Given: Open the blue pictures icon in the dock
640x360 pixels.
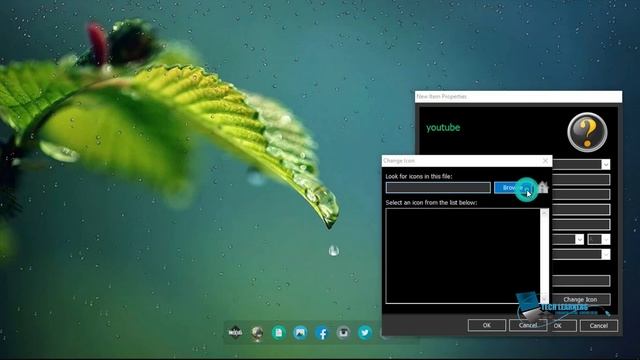Looking at the screenshot, I should (x=300, y=333).
